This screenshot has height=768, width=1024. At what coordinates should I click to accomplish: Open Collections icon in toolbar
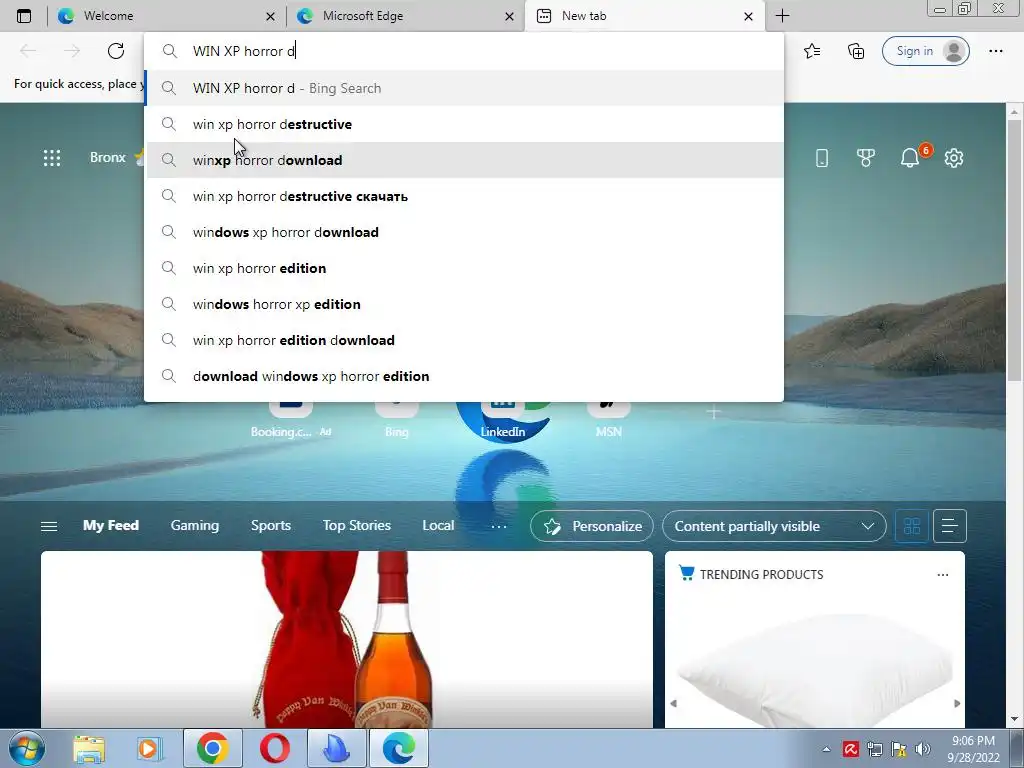pyautogui.click(x=856, y=51)
